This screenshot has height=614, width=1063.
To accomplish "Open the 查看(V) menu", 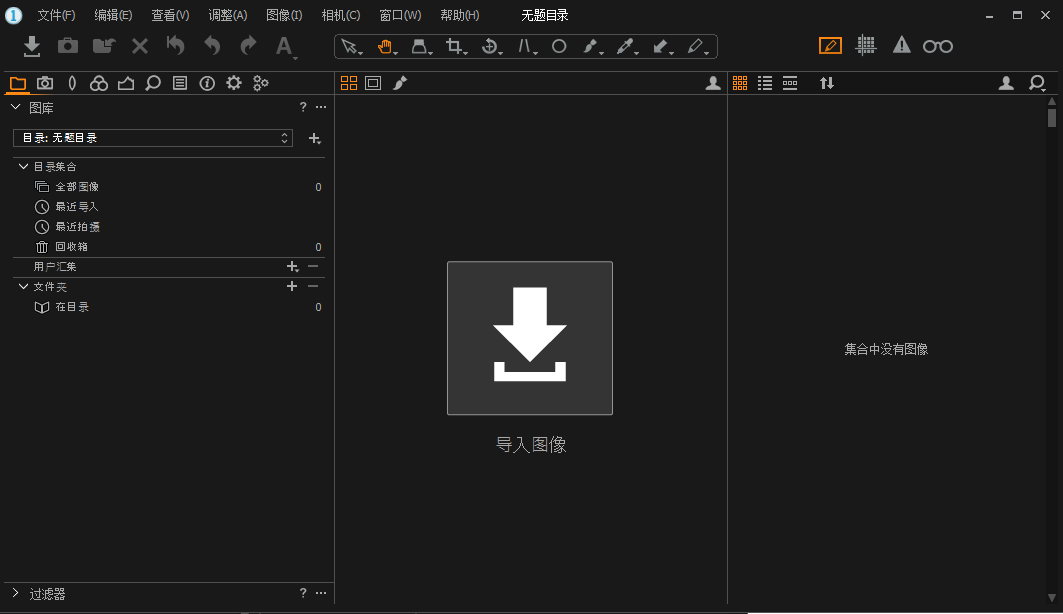I will 170,15.
